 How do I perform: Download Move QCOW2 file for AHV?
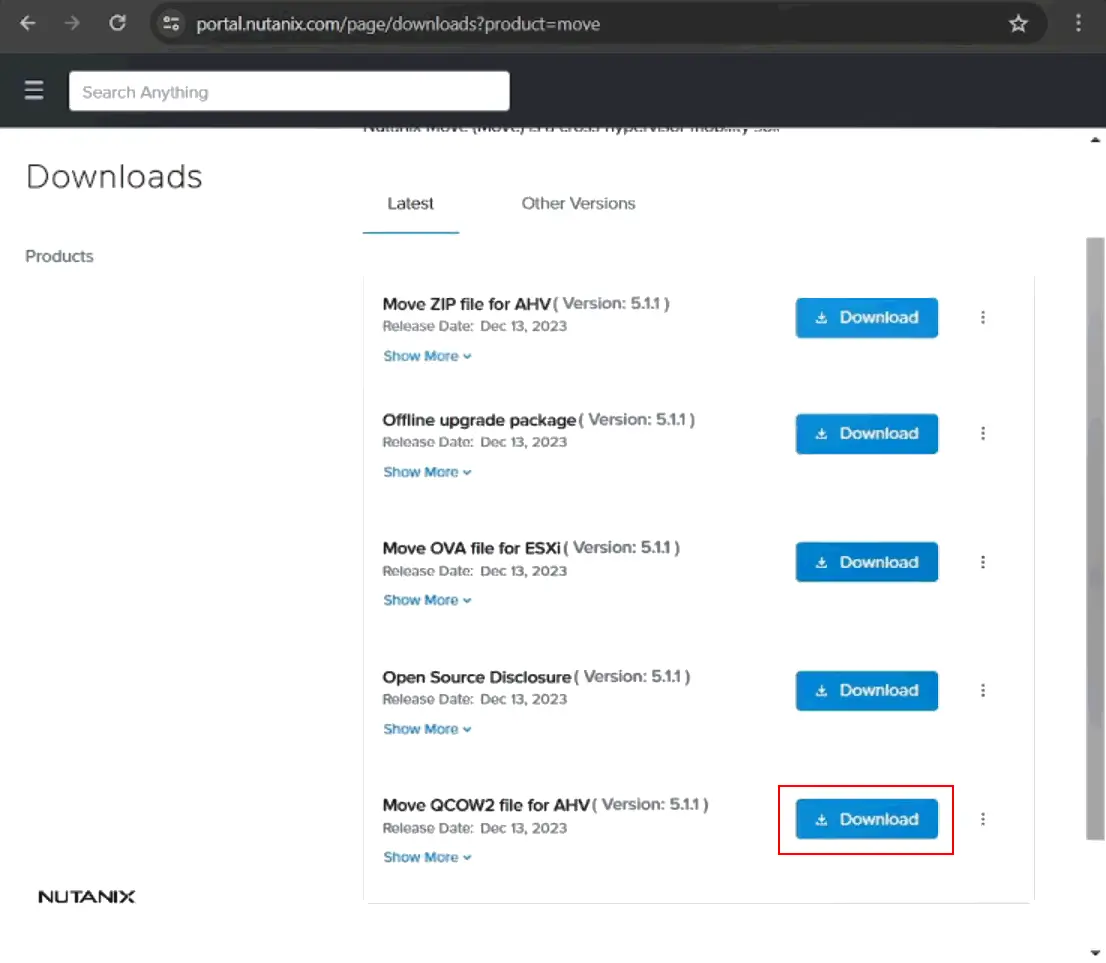click(867, 818)
